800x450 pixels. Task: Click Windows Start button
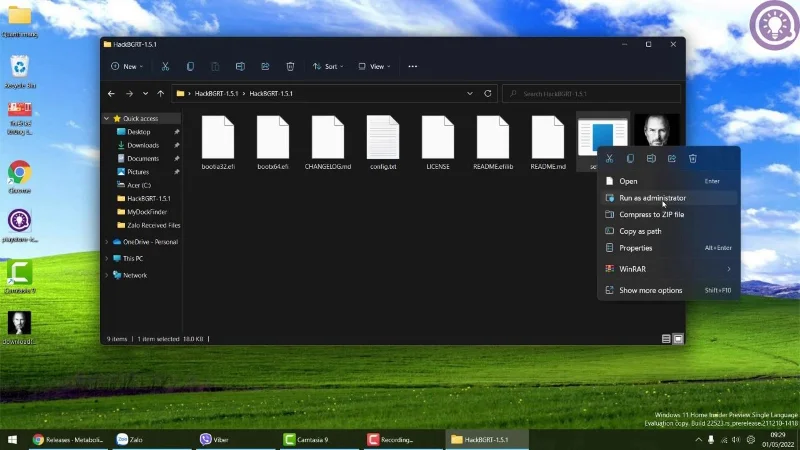click(12, 439)
